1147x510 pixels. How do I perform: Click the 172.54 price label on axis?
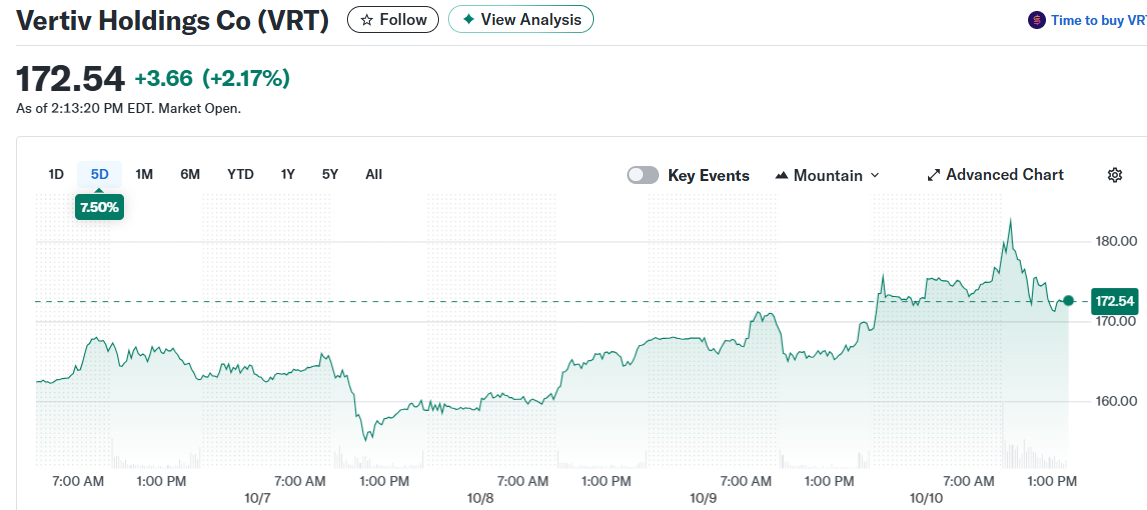(x=1114, y=301)
